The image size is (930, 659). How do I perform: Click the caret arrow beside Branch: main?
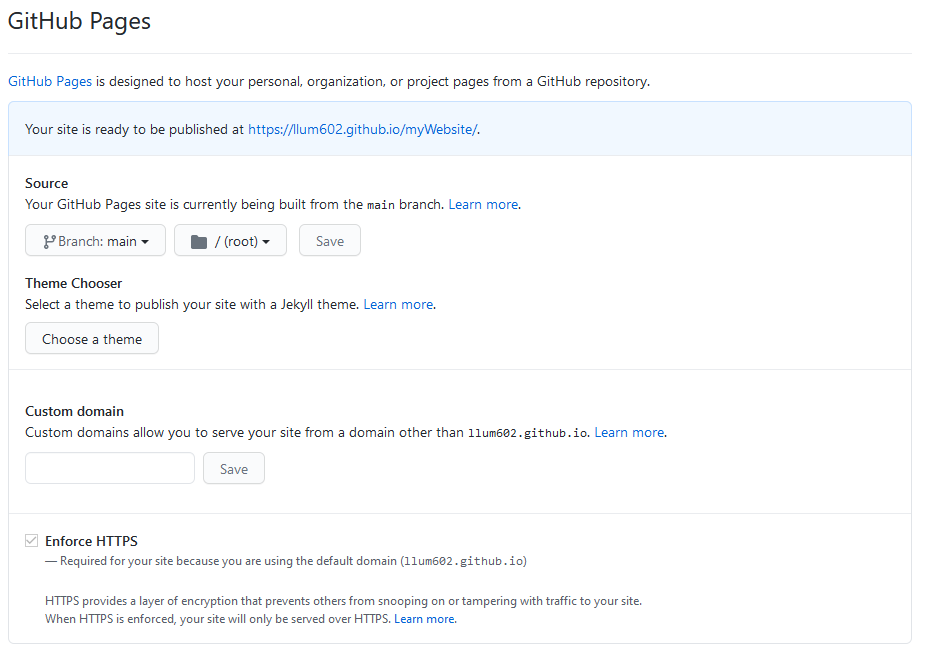145,242
